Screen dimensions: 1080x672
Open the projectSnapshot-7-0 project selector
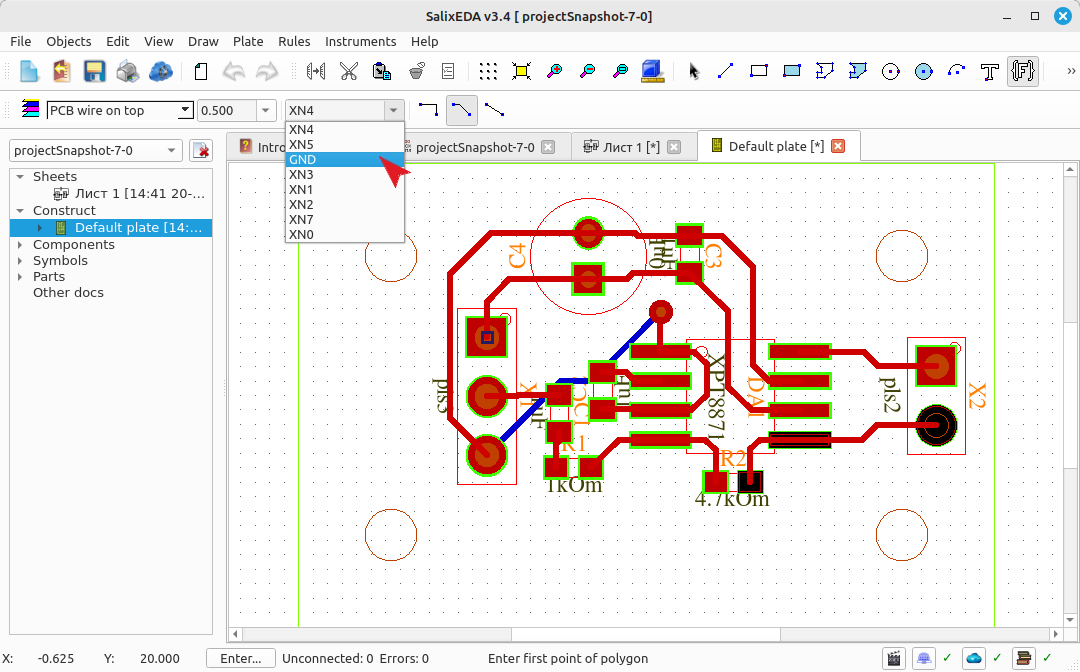click(95, 150)
